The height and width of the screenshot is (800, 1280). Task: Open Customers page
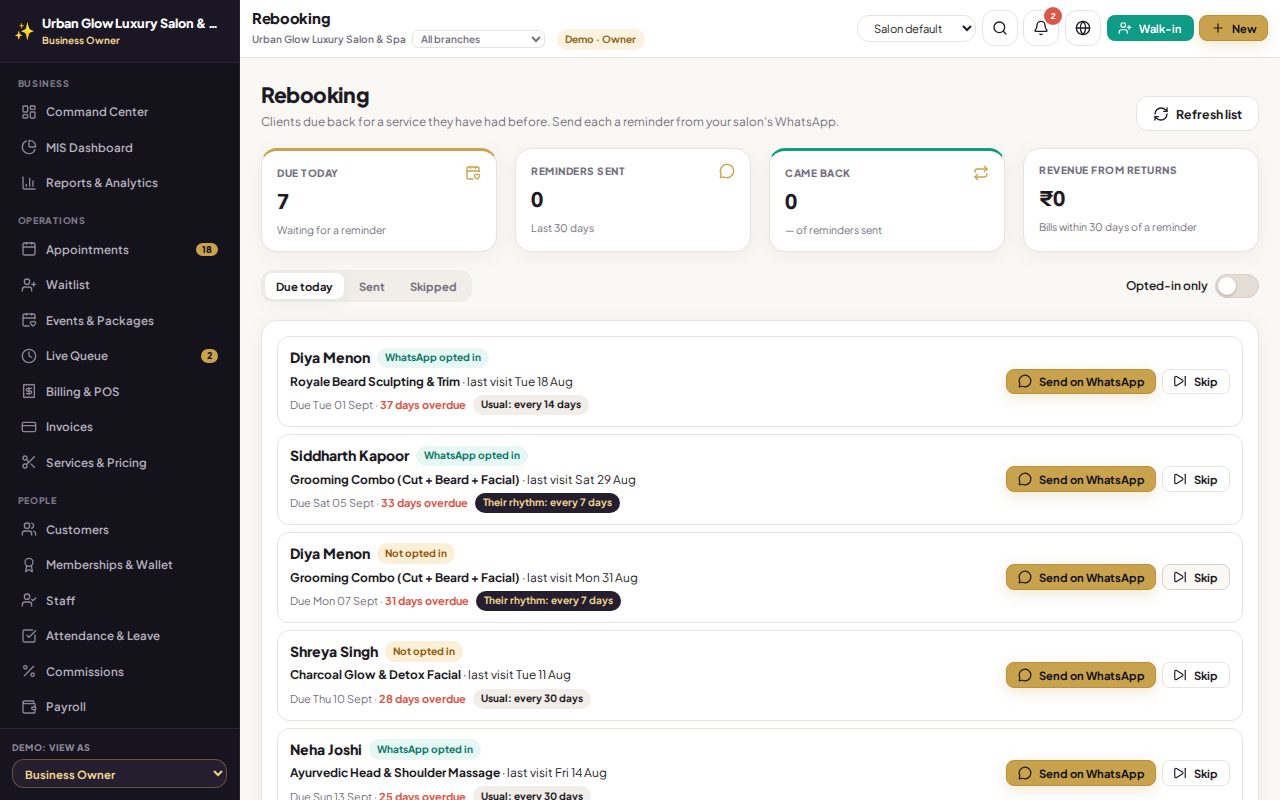tap(120, 529)
